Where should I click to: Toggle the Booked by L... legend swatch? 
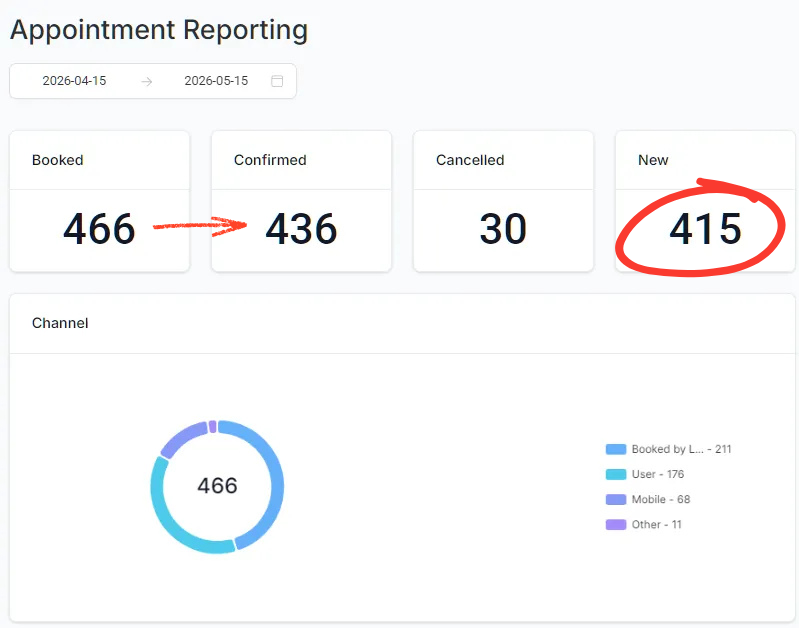pos(616,449)
